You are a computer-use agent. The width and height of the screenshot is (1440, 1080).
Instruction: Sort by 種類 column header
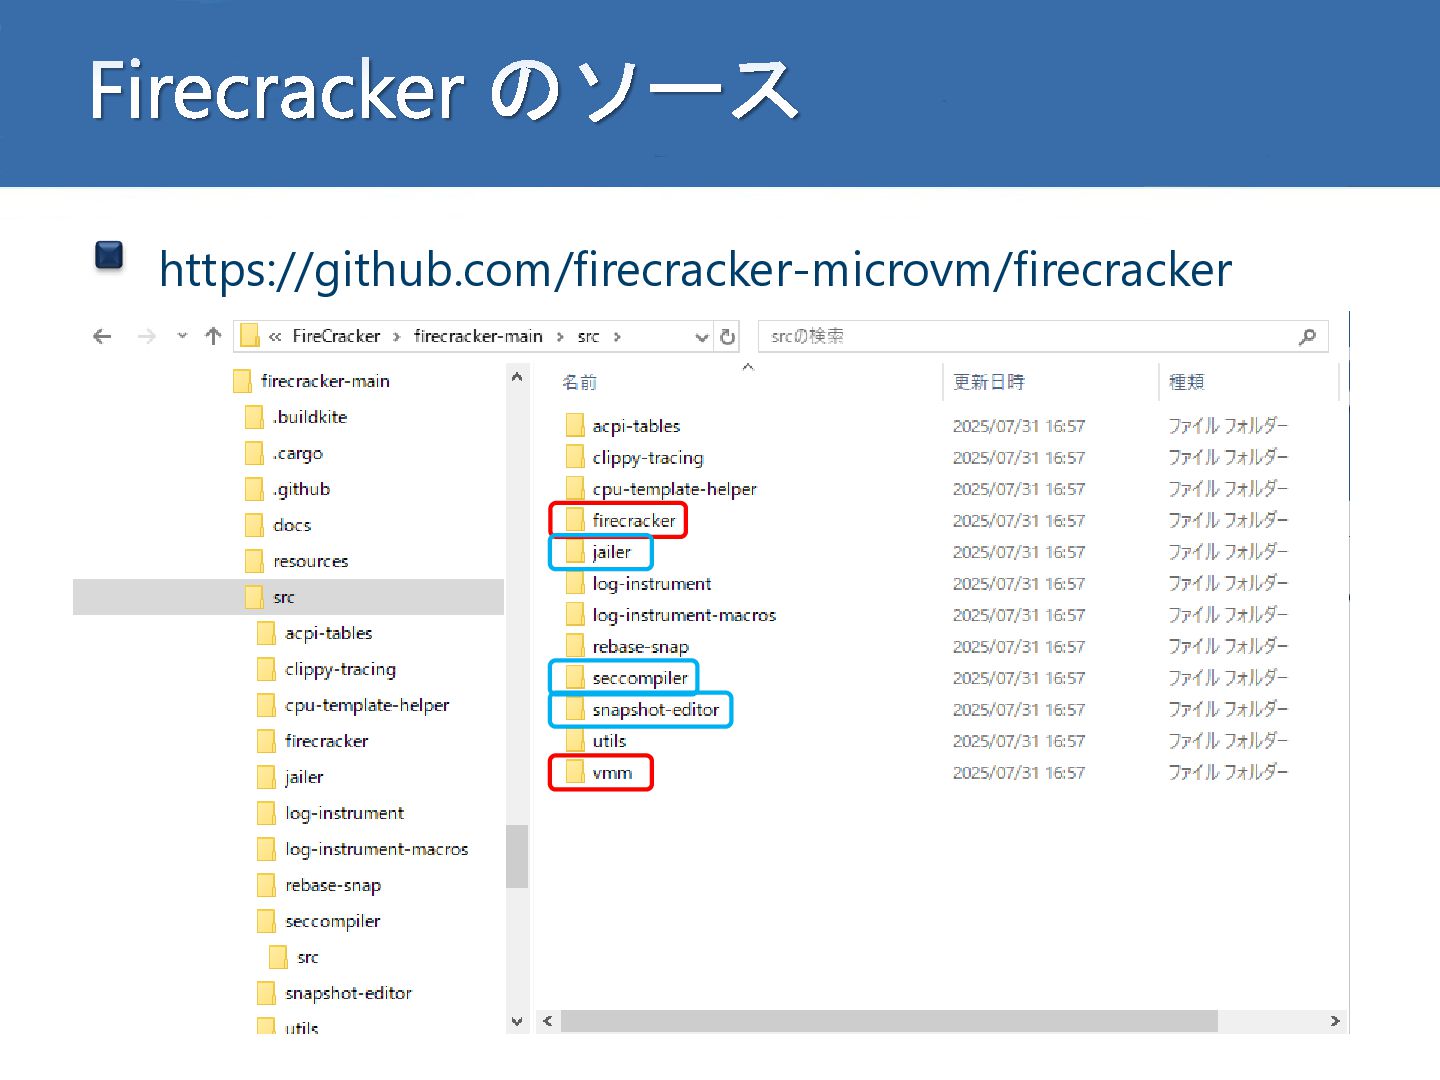(1186, 382)
